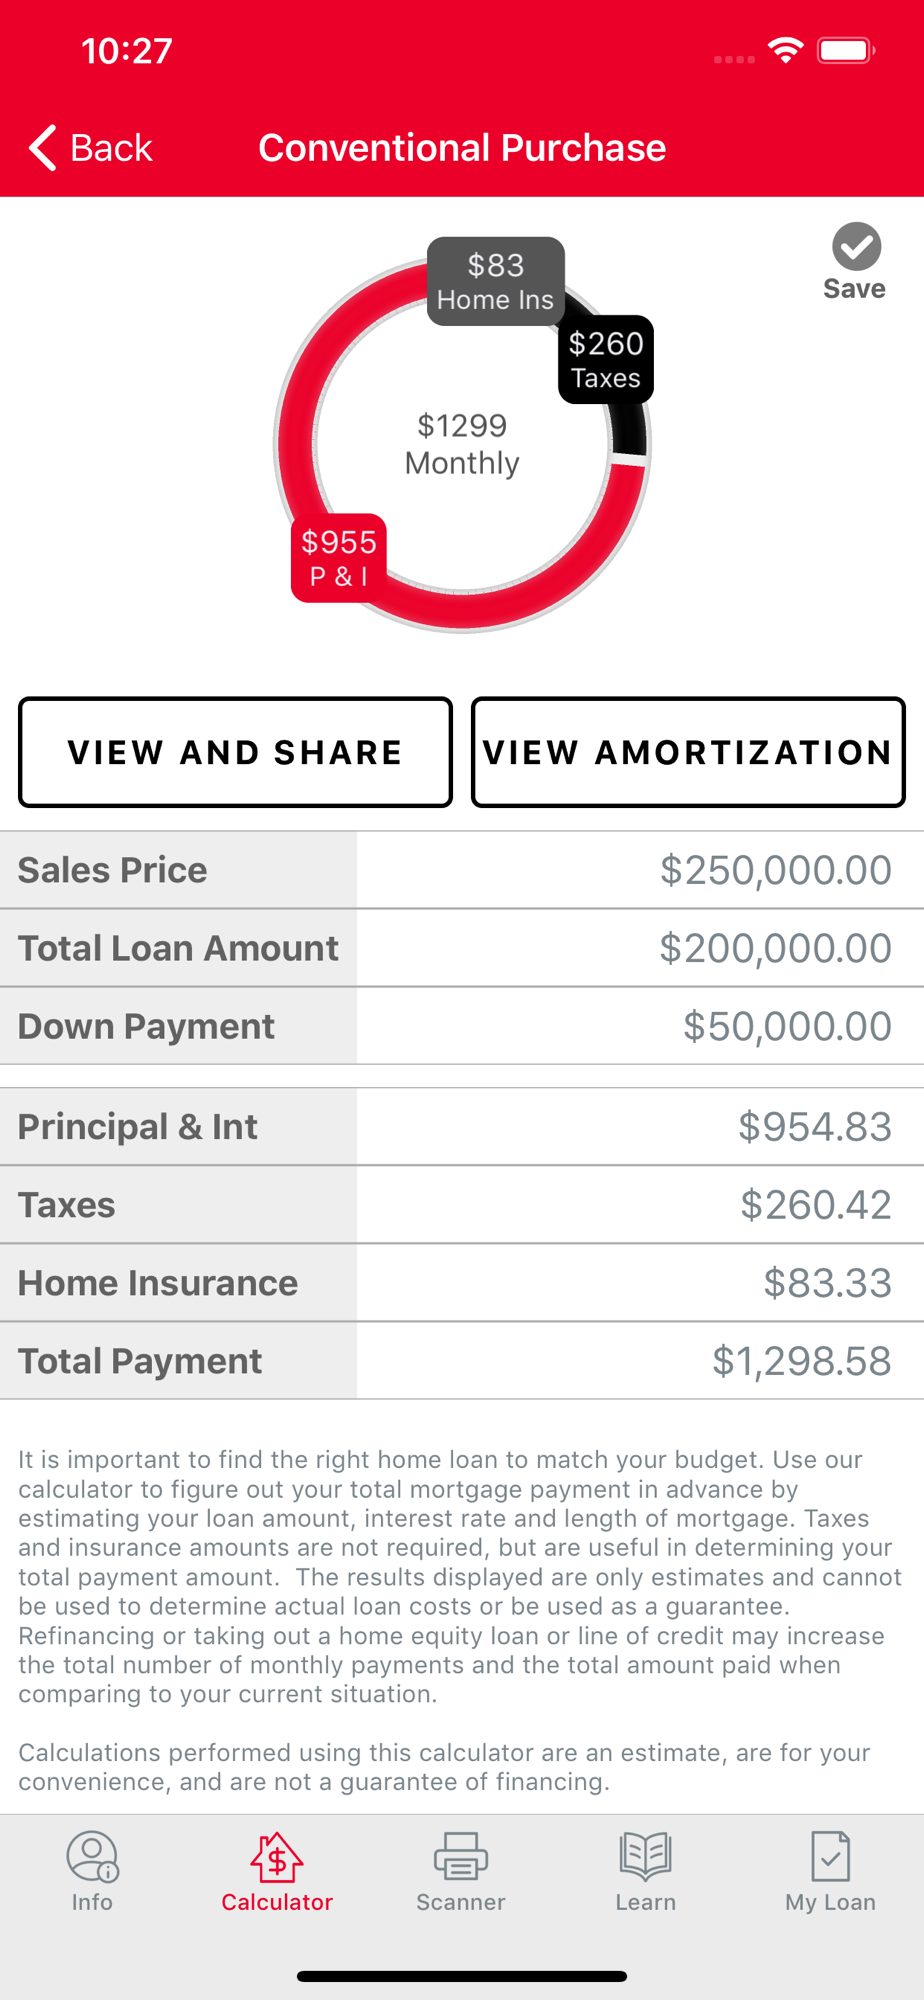Tap the Back chevron arrow
Image resolution: width=924 pixels, height=2000 pixels.
point(42,148)
